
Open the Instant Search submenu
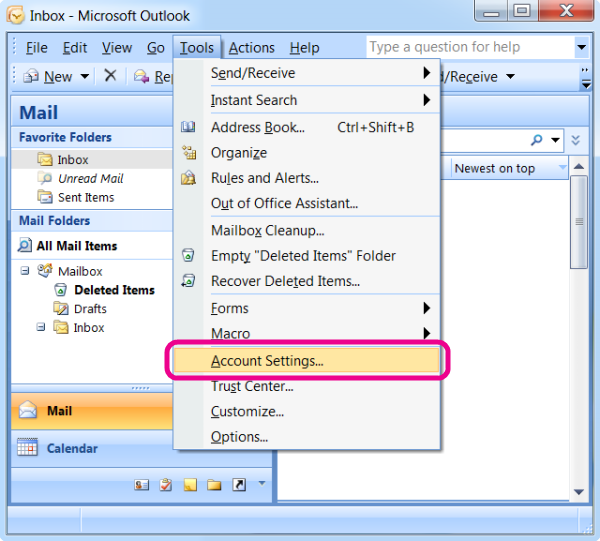tap(307, 100)
